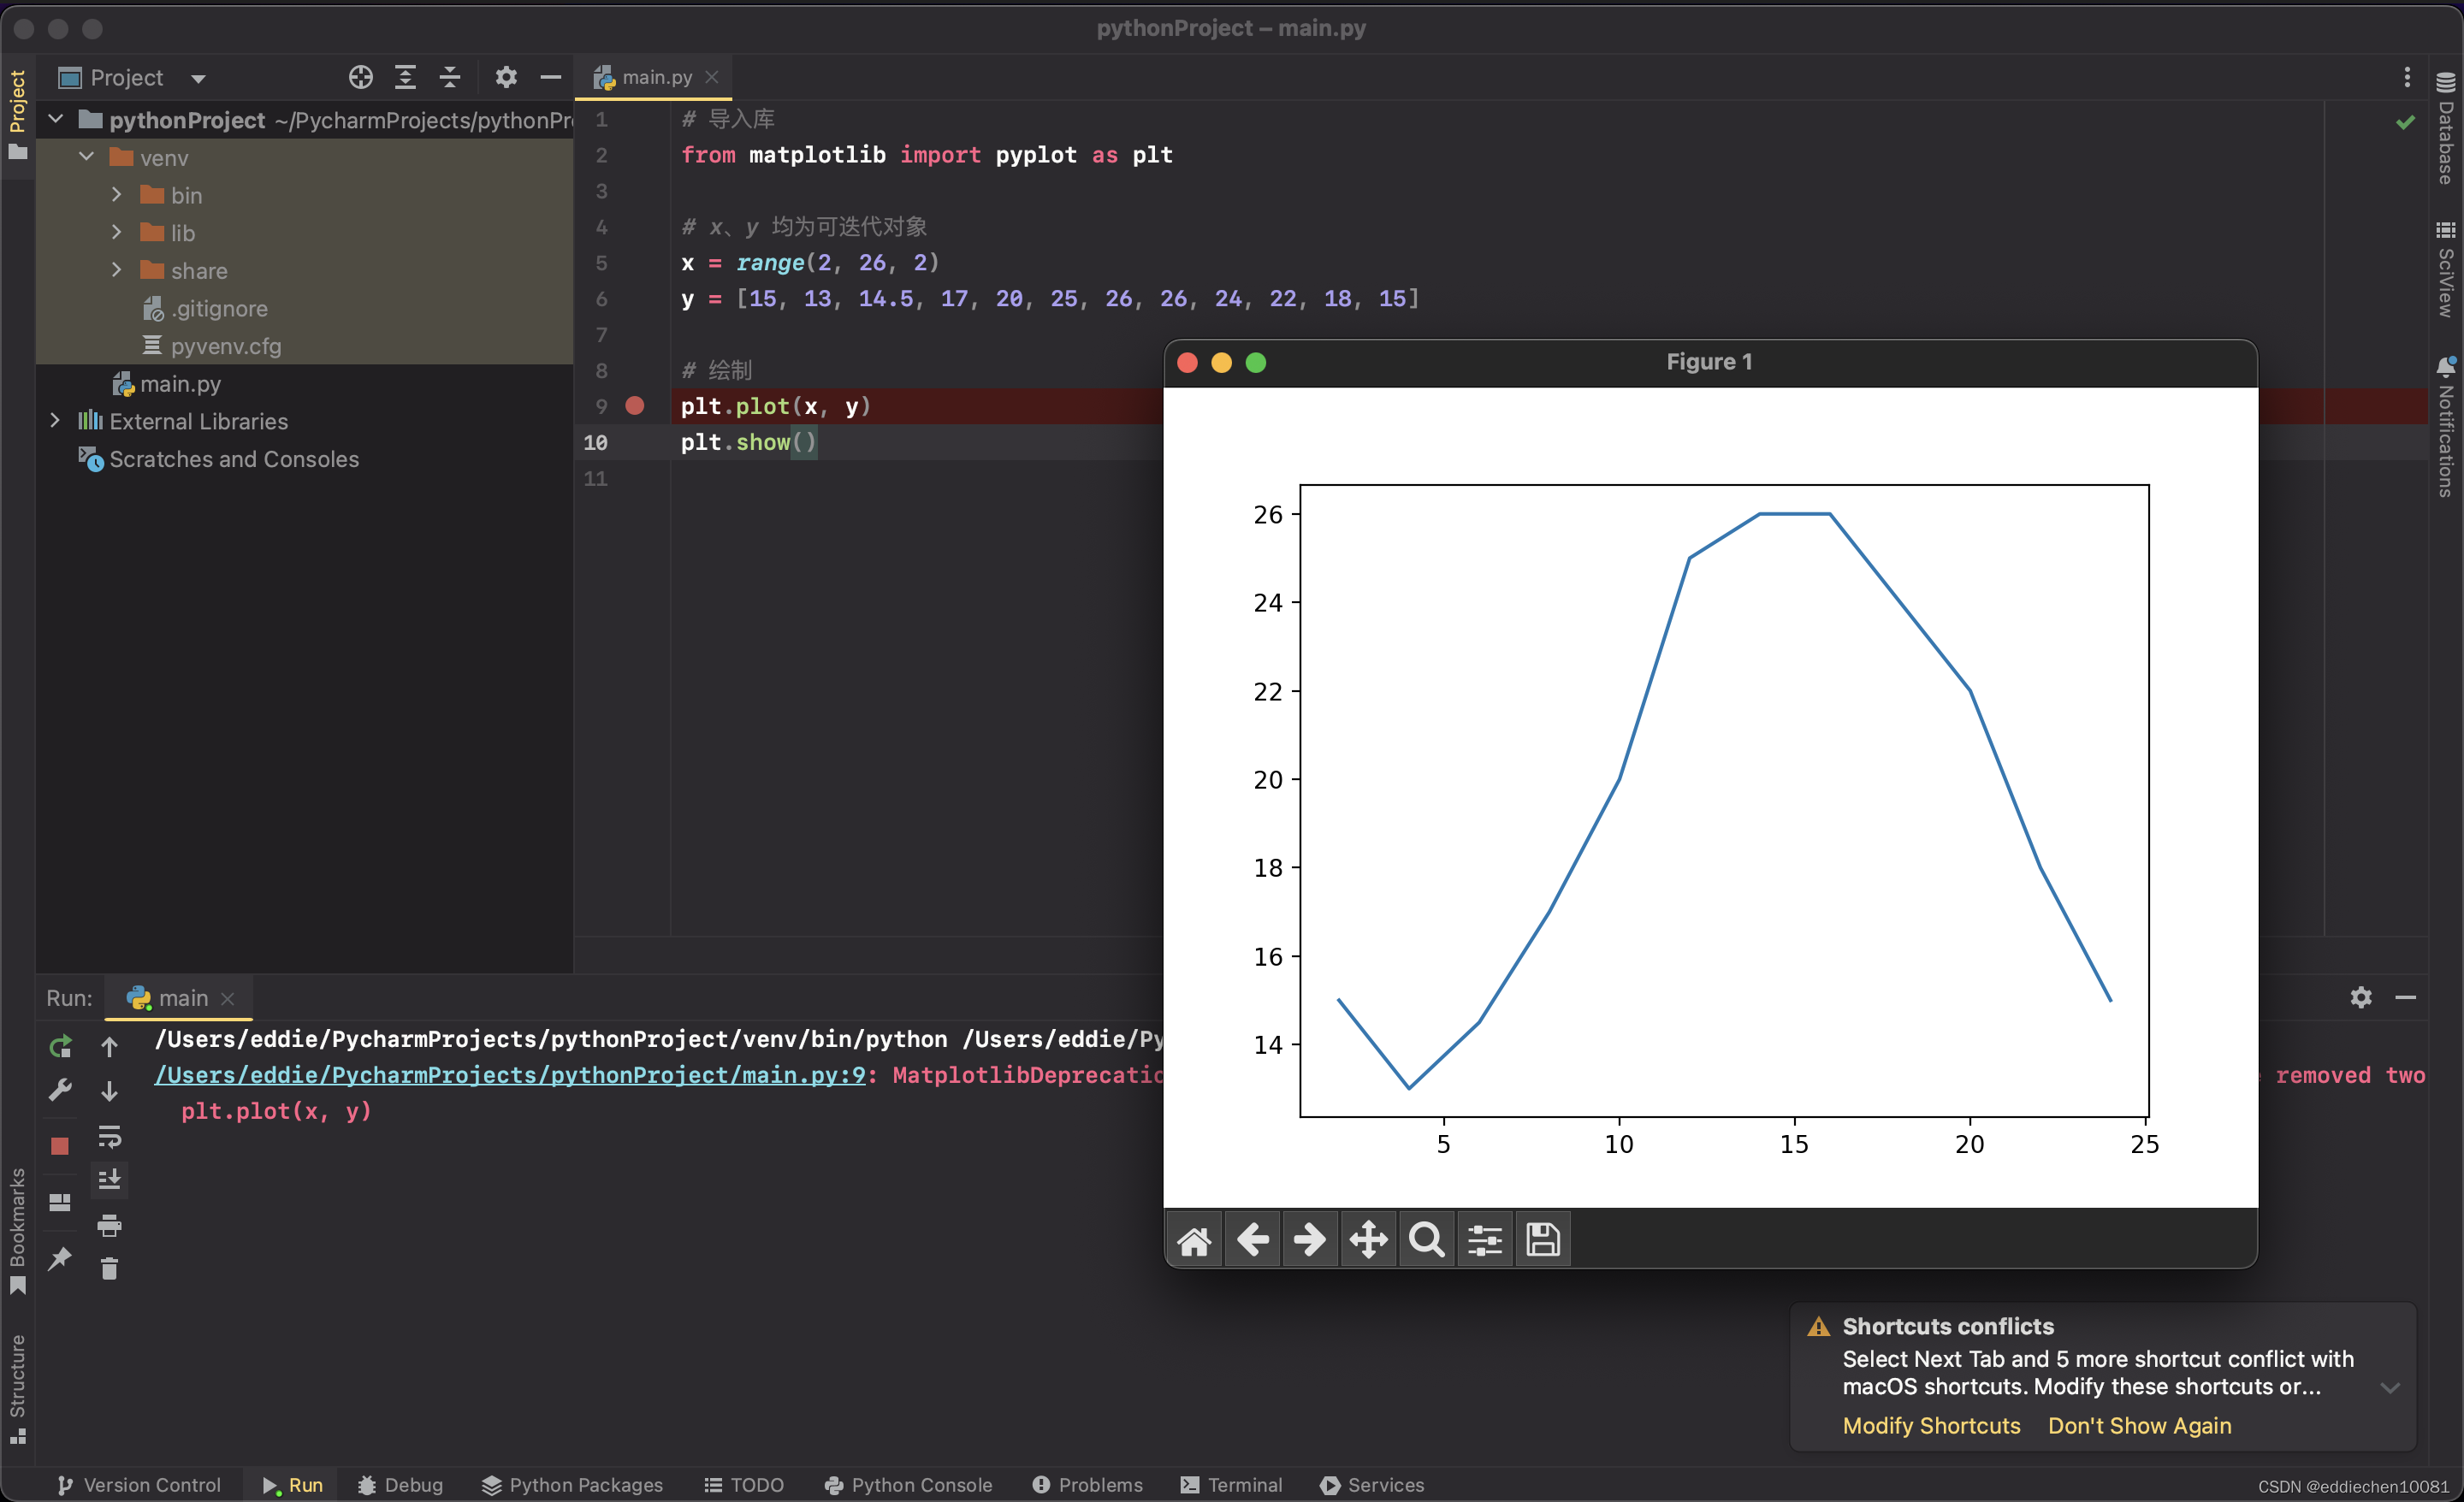This screenshot has width=2464, height=1502.
Task: Reset the figure view with Home icon
Action: pyautogui.click(x=1194, y=1240)
